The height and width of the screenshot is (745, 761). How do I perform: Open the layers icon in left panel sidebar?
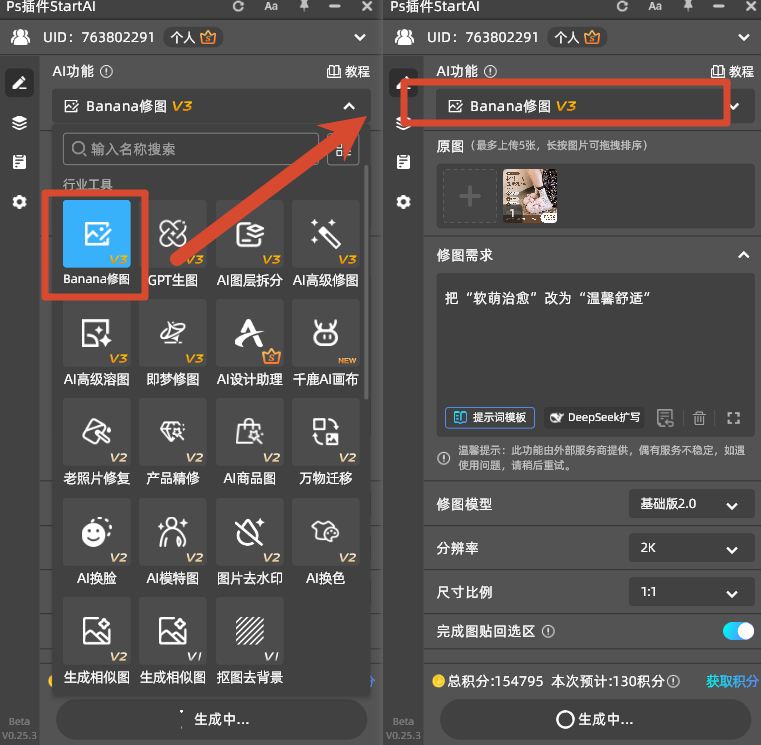coord(19,123)
